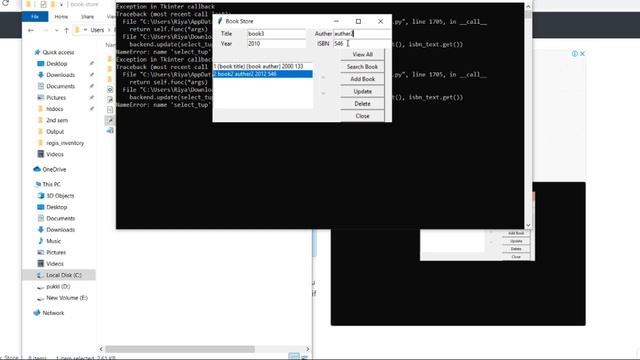This screenshot has width=640, height=360.
Task: Open Desktop under Quick access
Action: 57,64
